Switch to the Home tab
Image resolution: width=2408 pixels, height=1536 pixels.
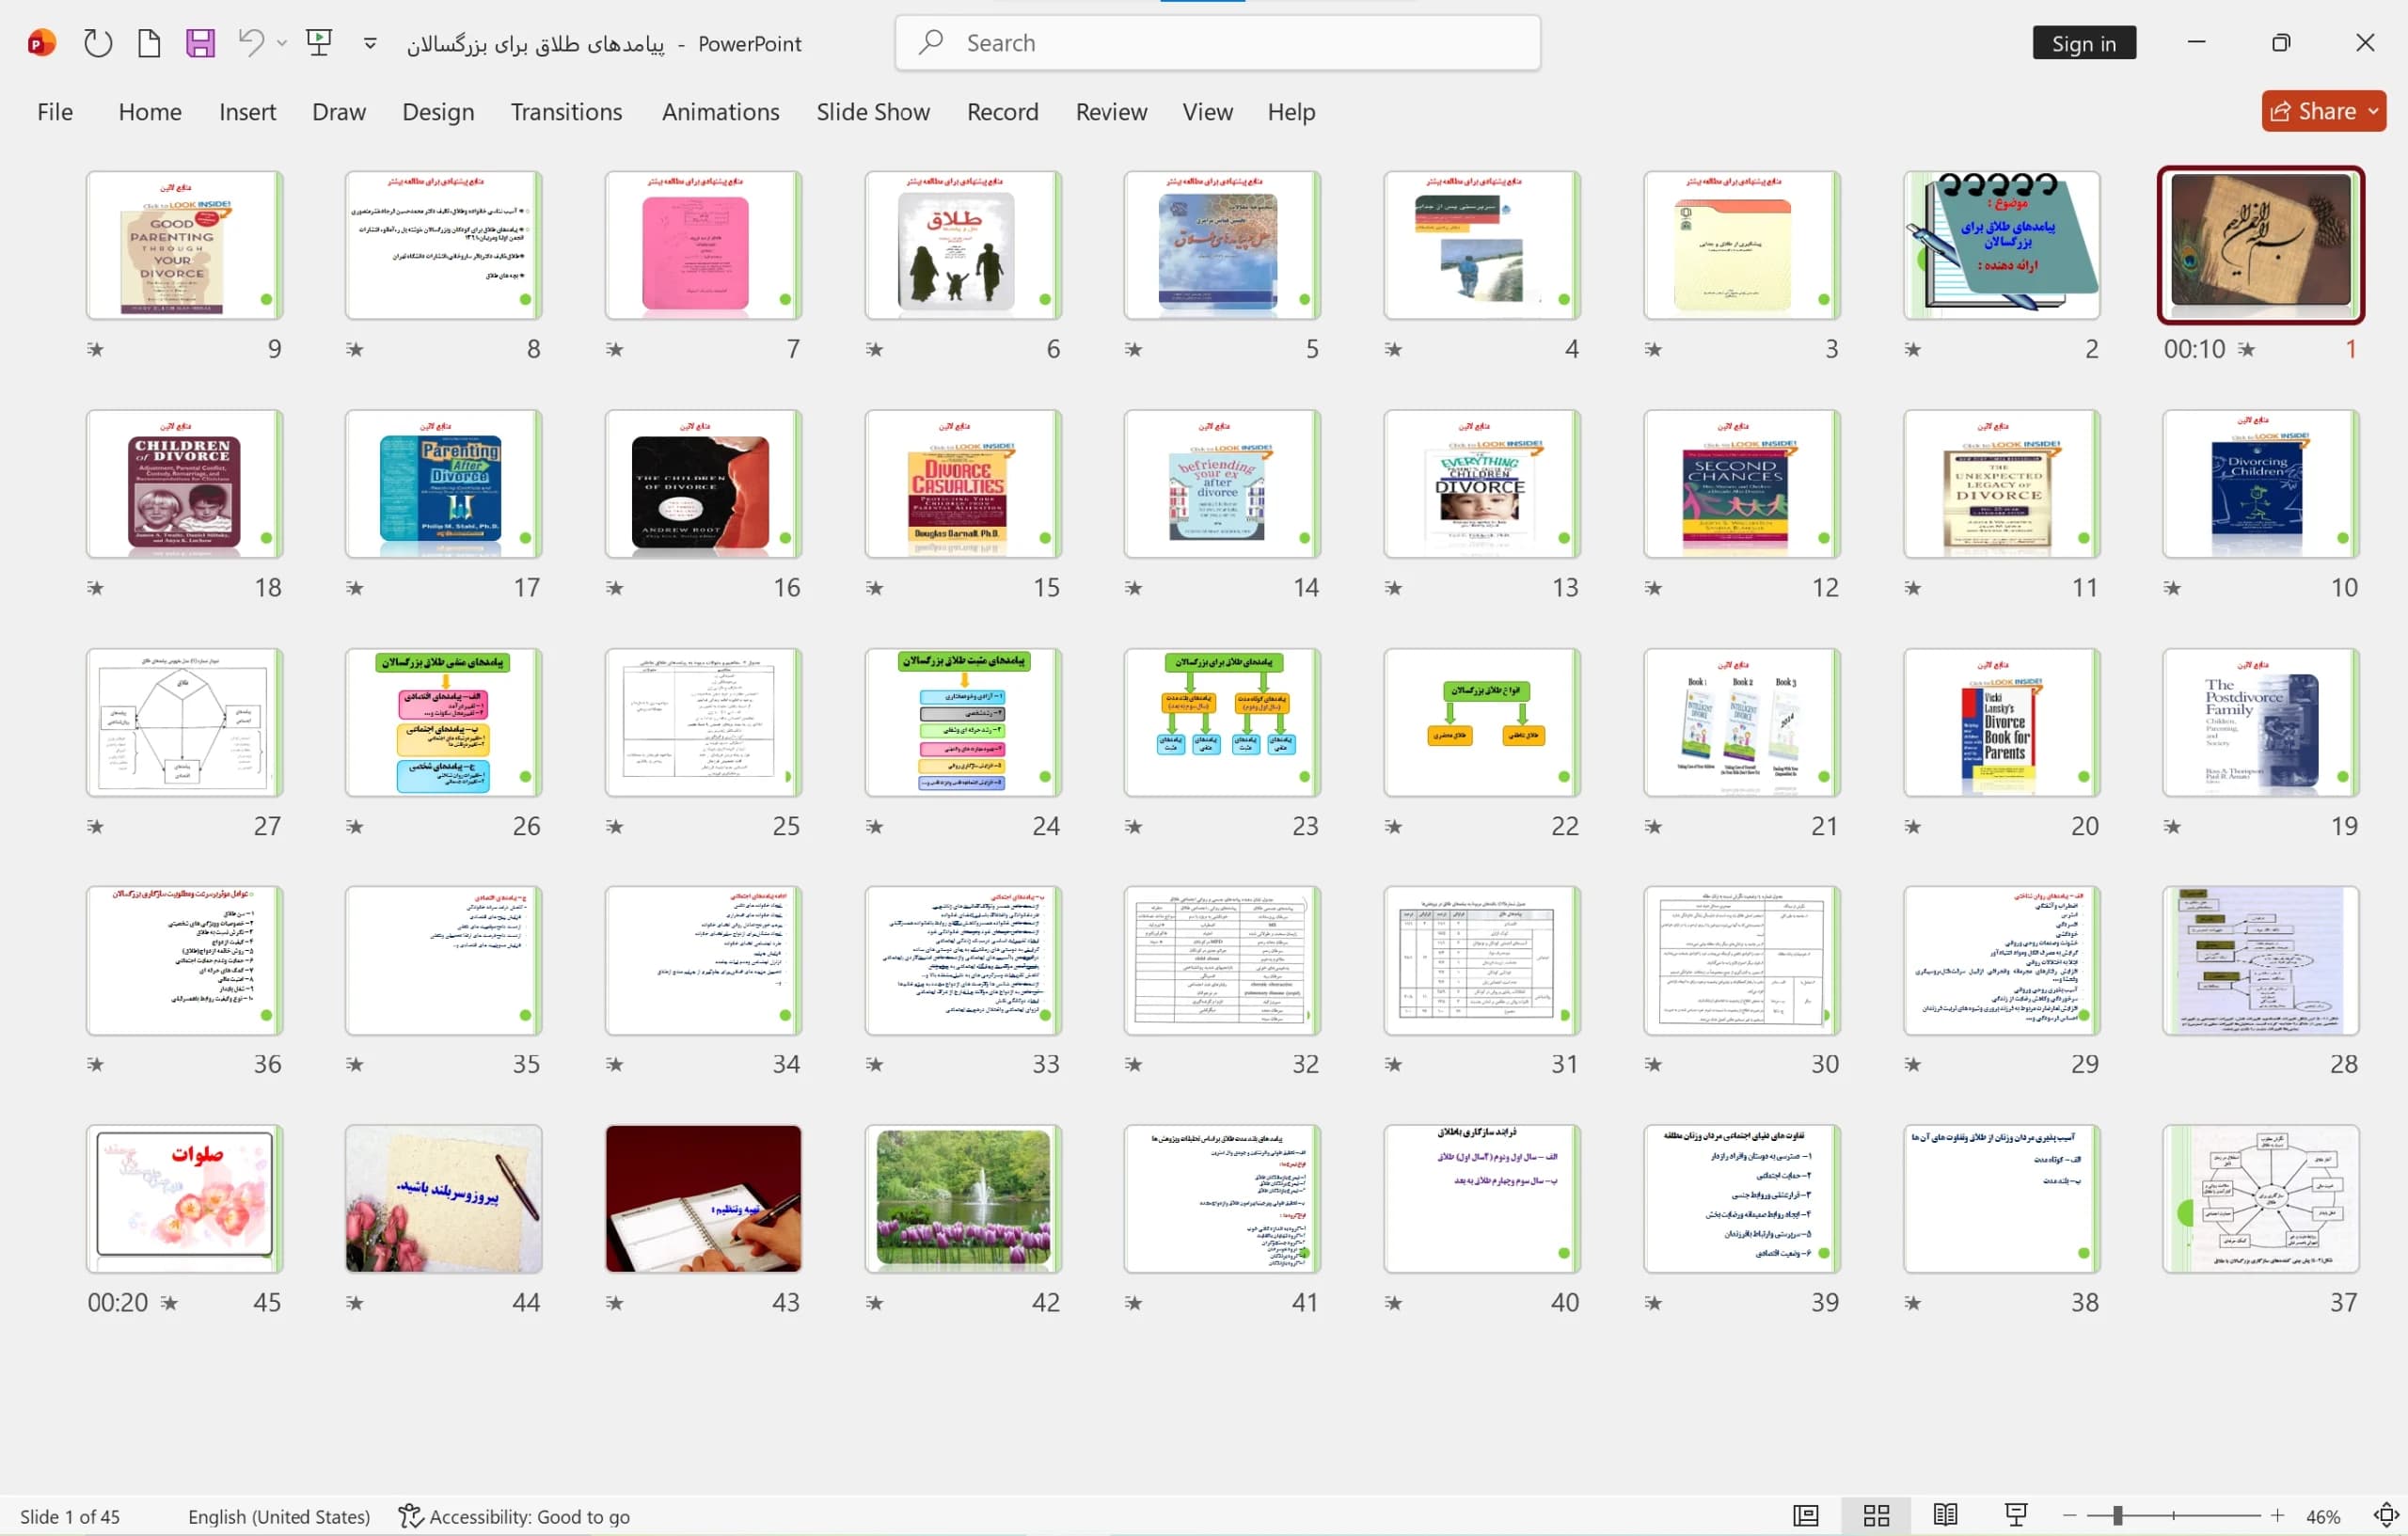coord(150,111)
